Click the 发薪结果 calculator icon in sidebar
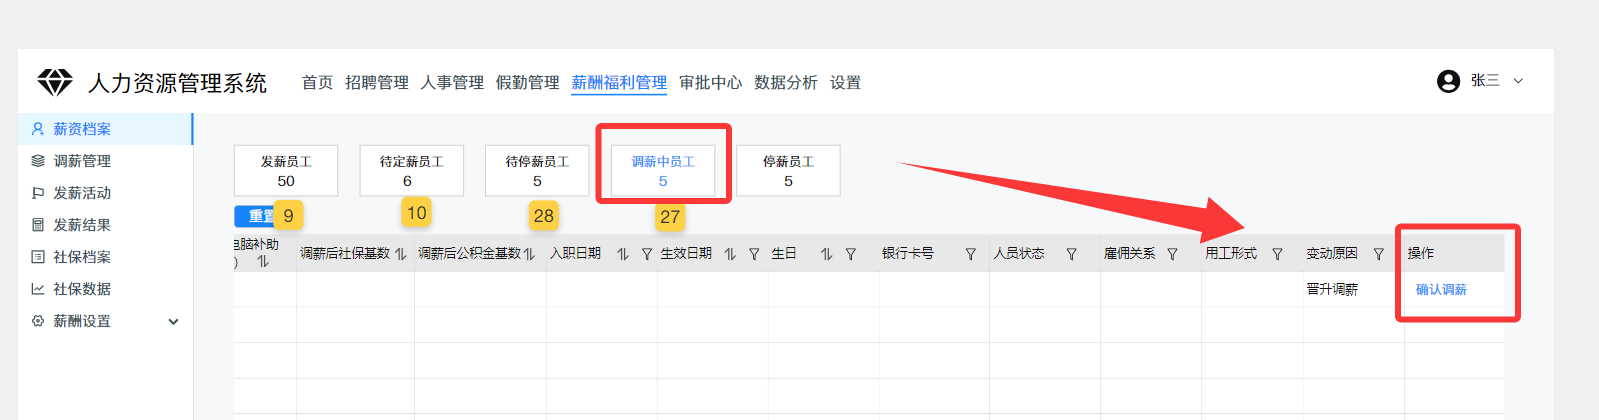The image size is (1599, 420). pyautogui.click(x=38, y=225)
